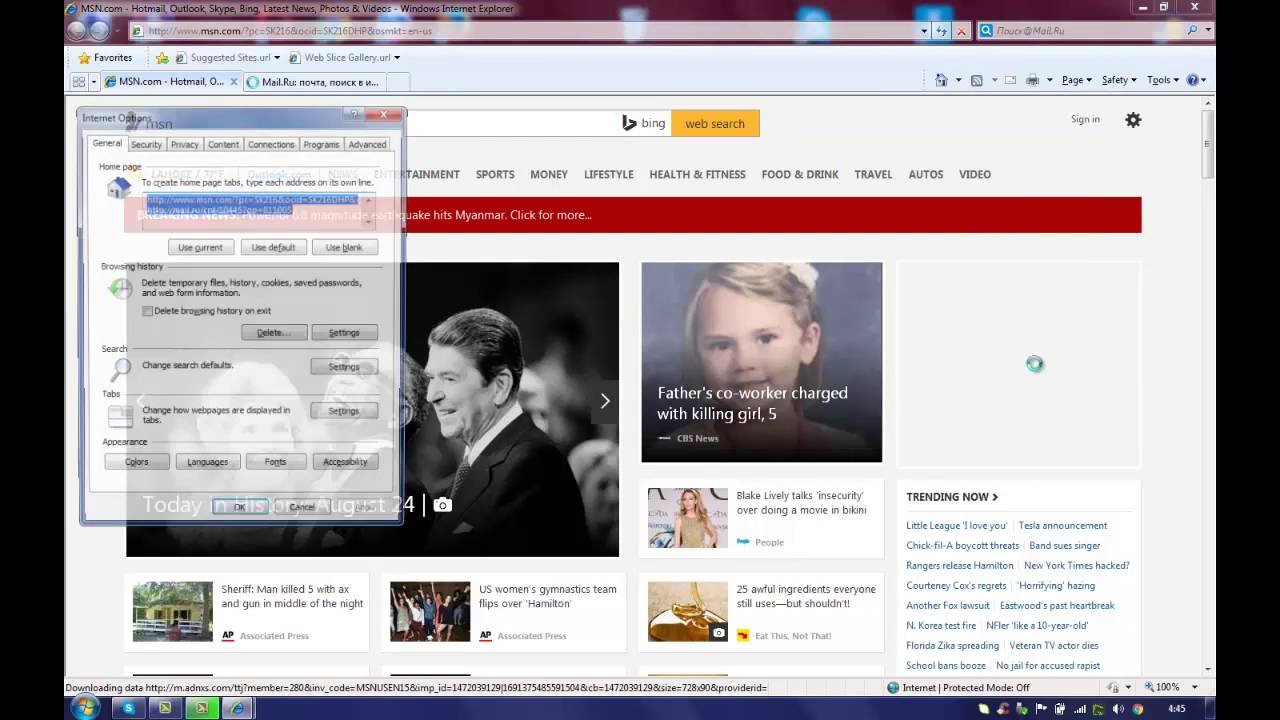Open the Quick Tabs grid icon

point(79,82)
